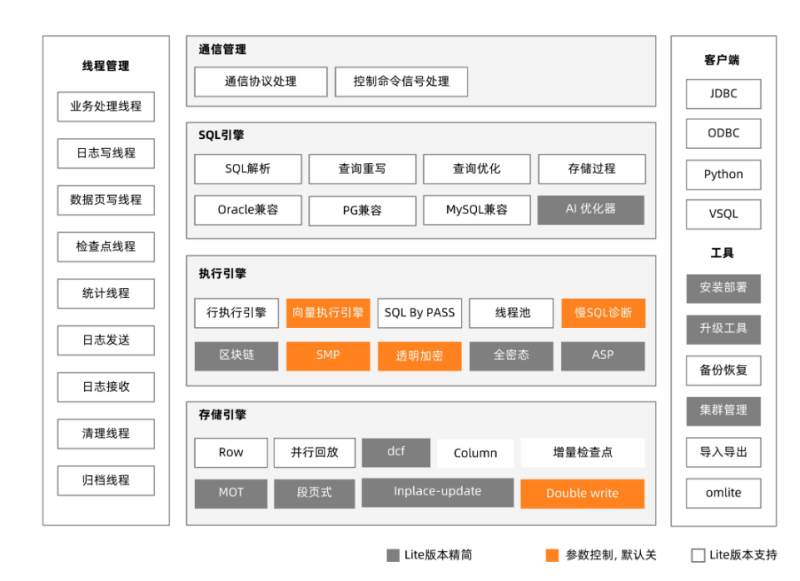This screenshot has height=581, width=800.
Task: Click the gray 区块链 box
Action: coord(236,355)
